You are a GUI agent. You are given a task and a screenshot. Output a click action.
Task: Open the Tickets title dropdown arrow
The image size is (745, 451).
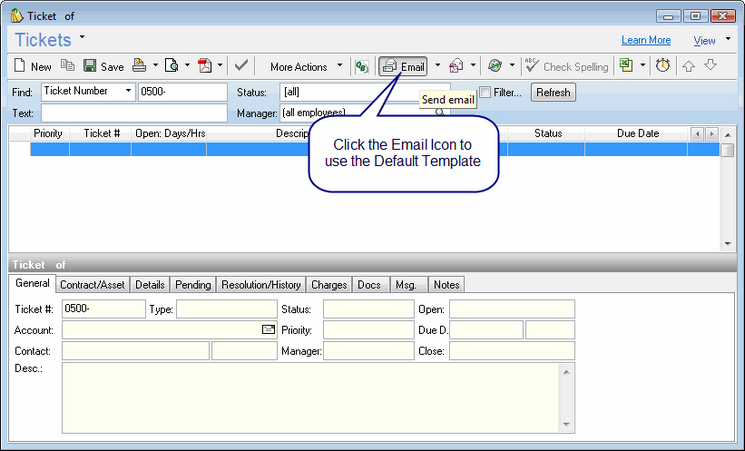pos(82,37)
